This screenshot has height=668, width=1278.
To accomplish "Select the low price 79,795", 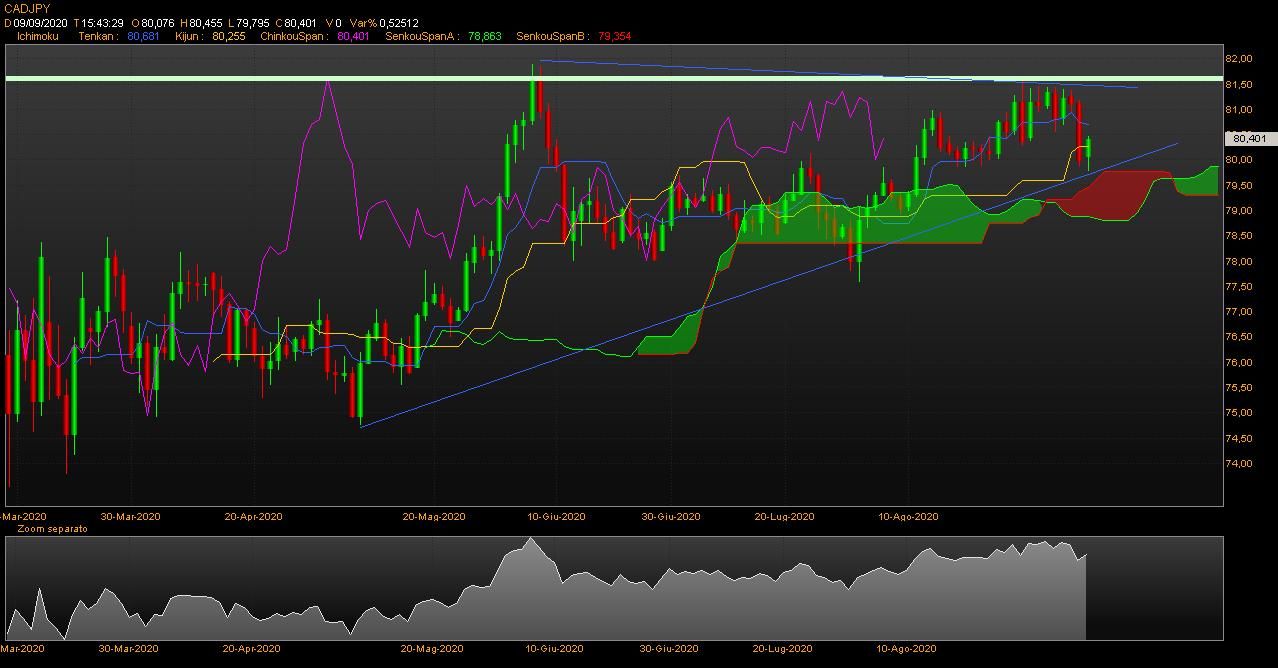I will tap(254, 22).
